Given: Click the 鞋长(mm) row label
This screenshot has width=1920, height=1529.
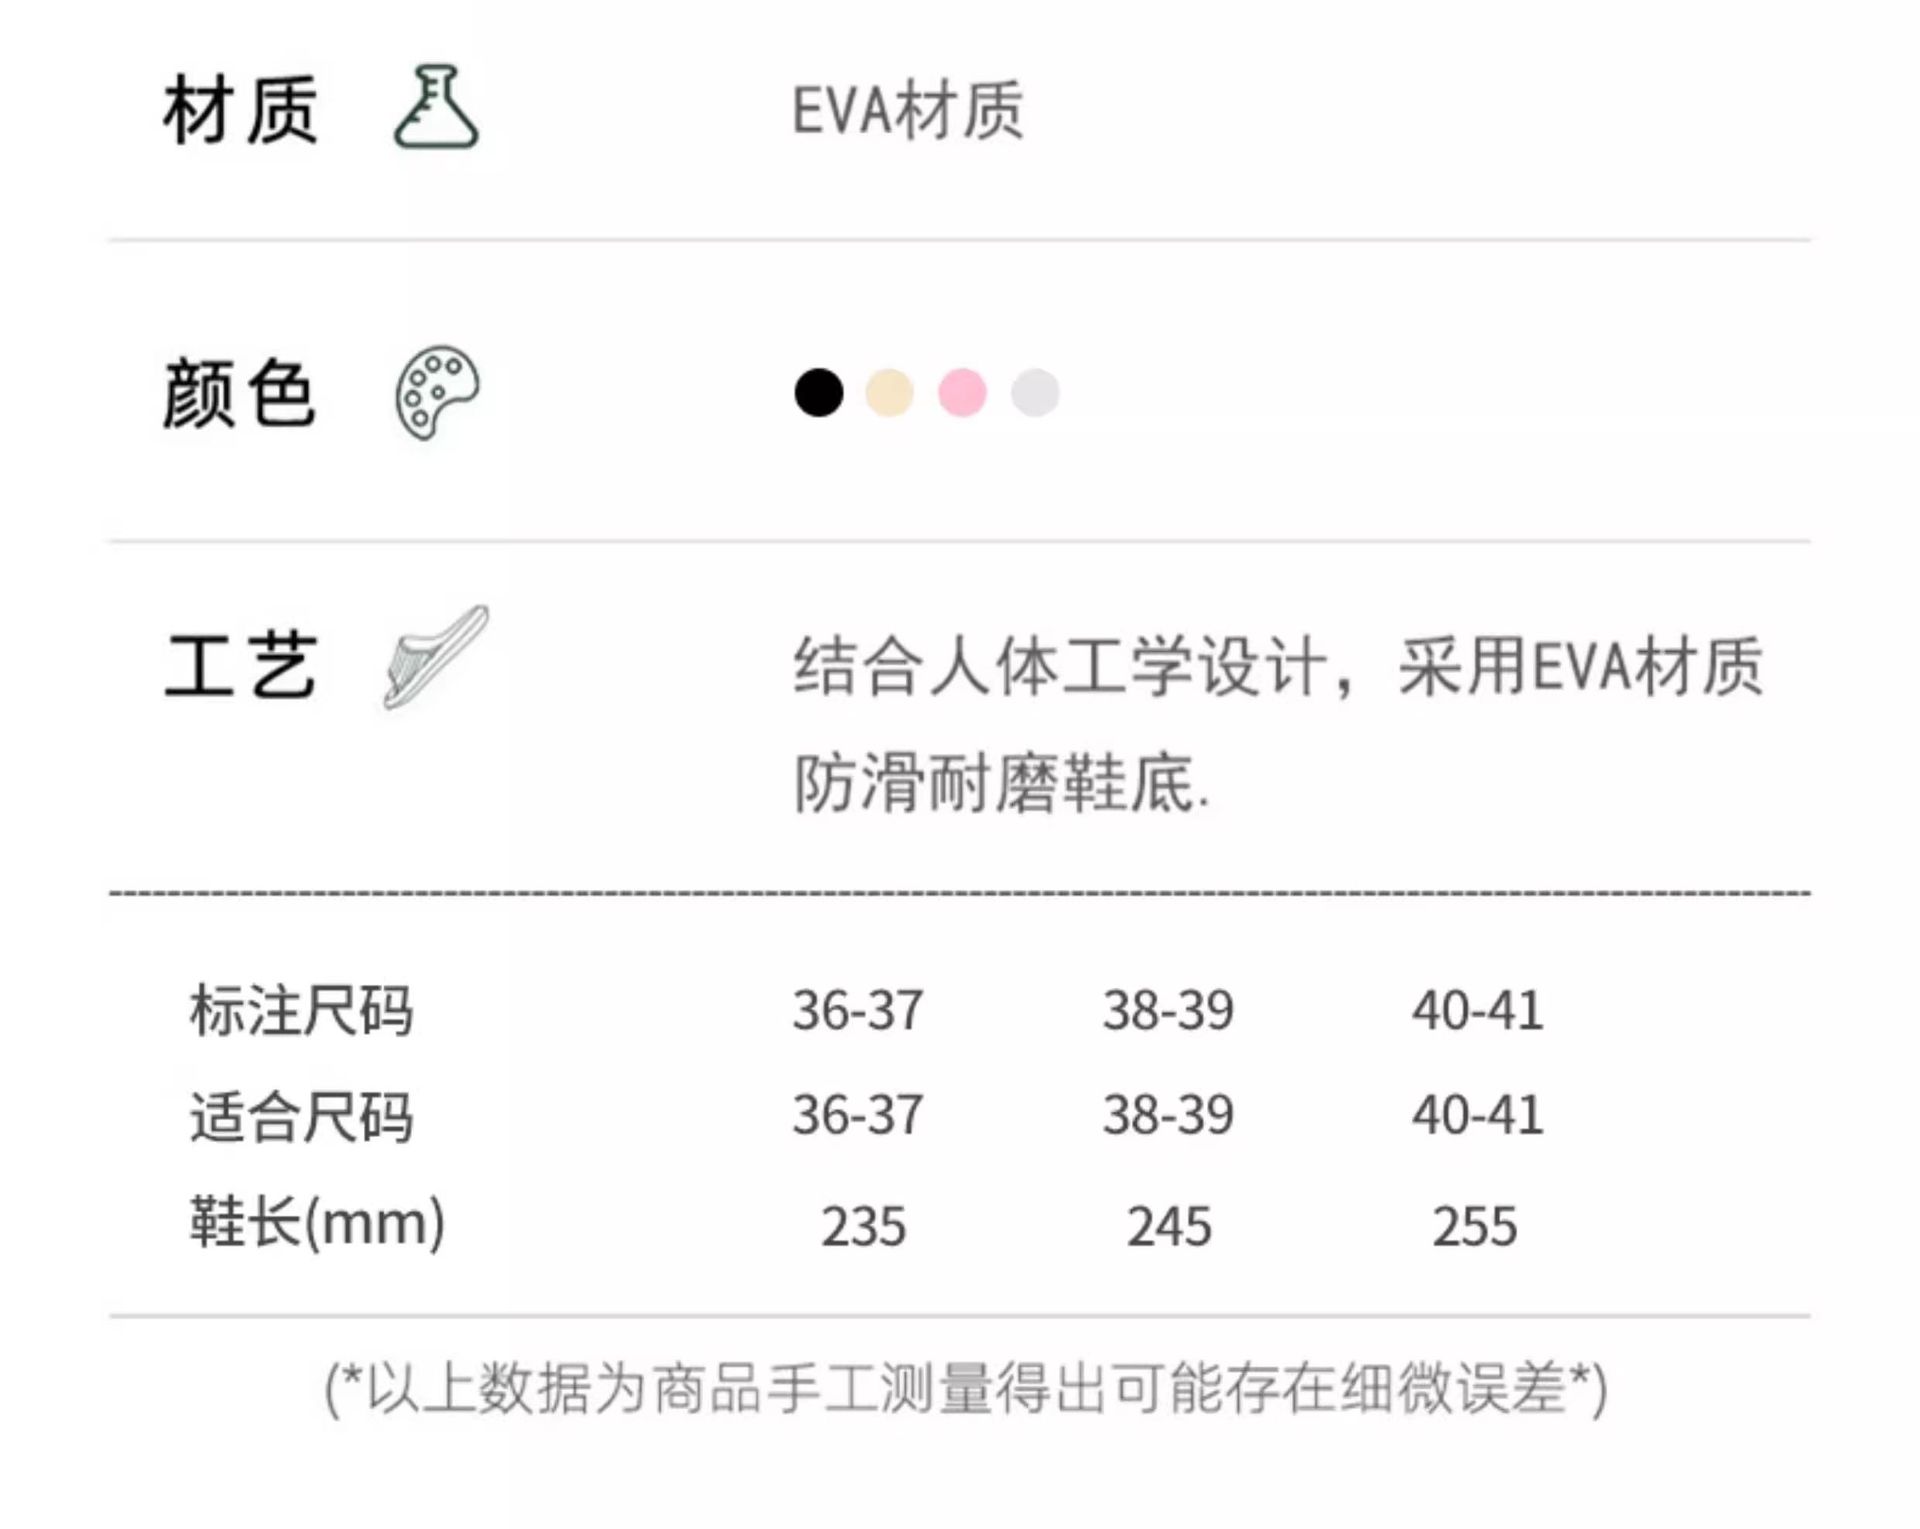Looking at the screenshot, I should [x=317, y=1222].
